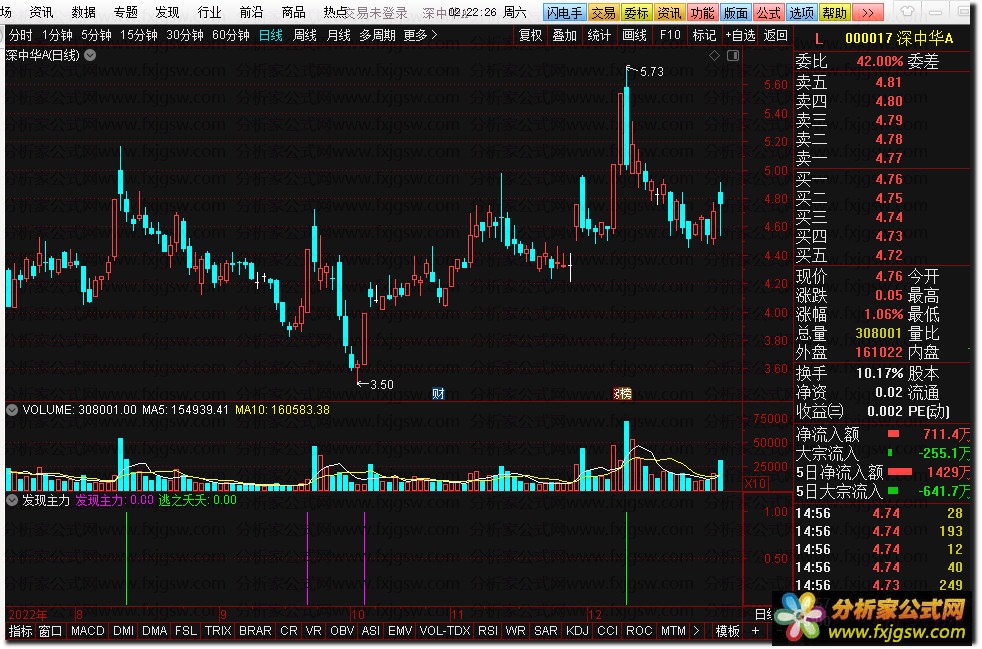Click 叠加 overlay button

coord(564,35)
